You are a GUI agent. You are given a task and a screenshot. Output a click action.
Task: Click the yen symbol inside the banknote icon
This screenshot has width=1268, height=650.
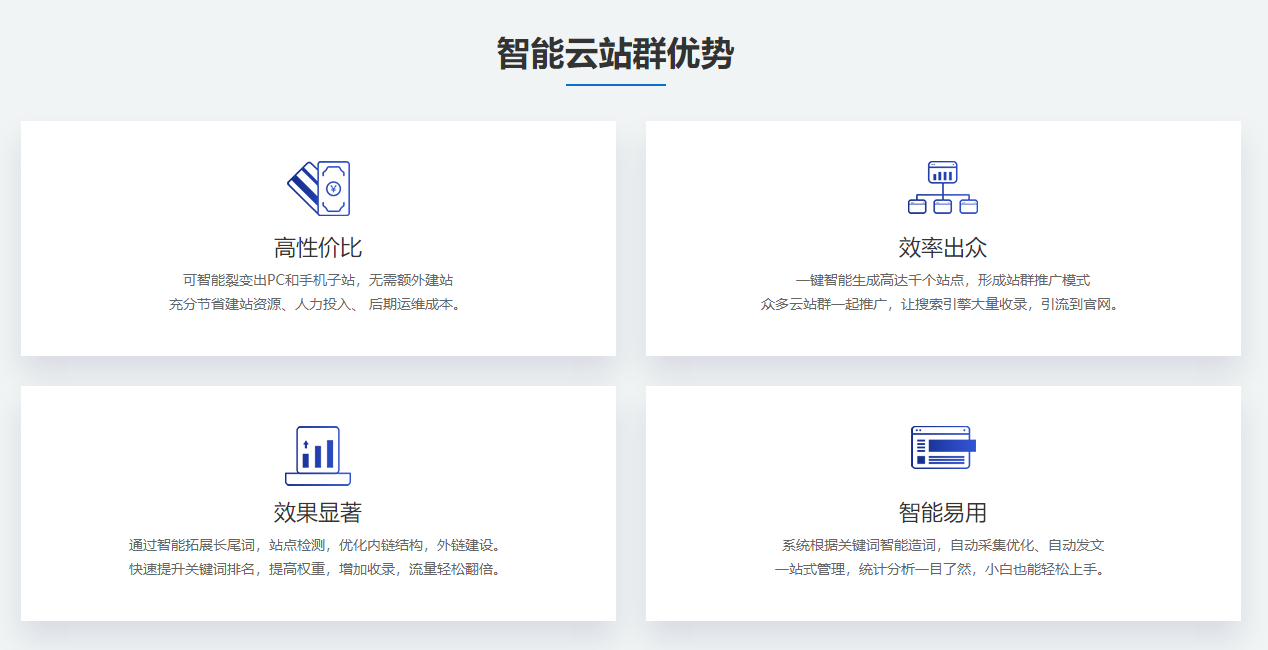pos(334,188)
